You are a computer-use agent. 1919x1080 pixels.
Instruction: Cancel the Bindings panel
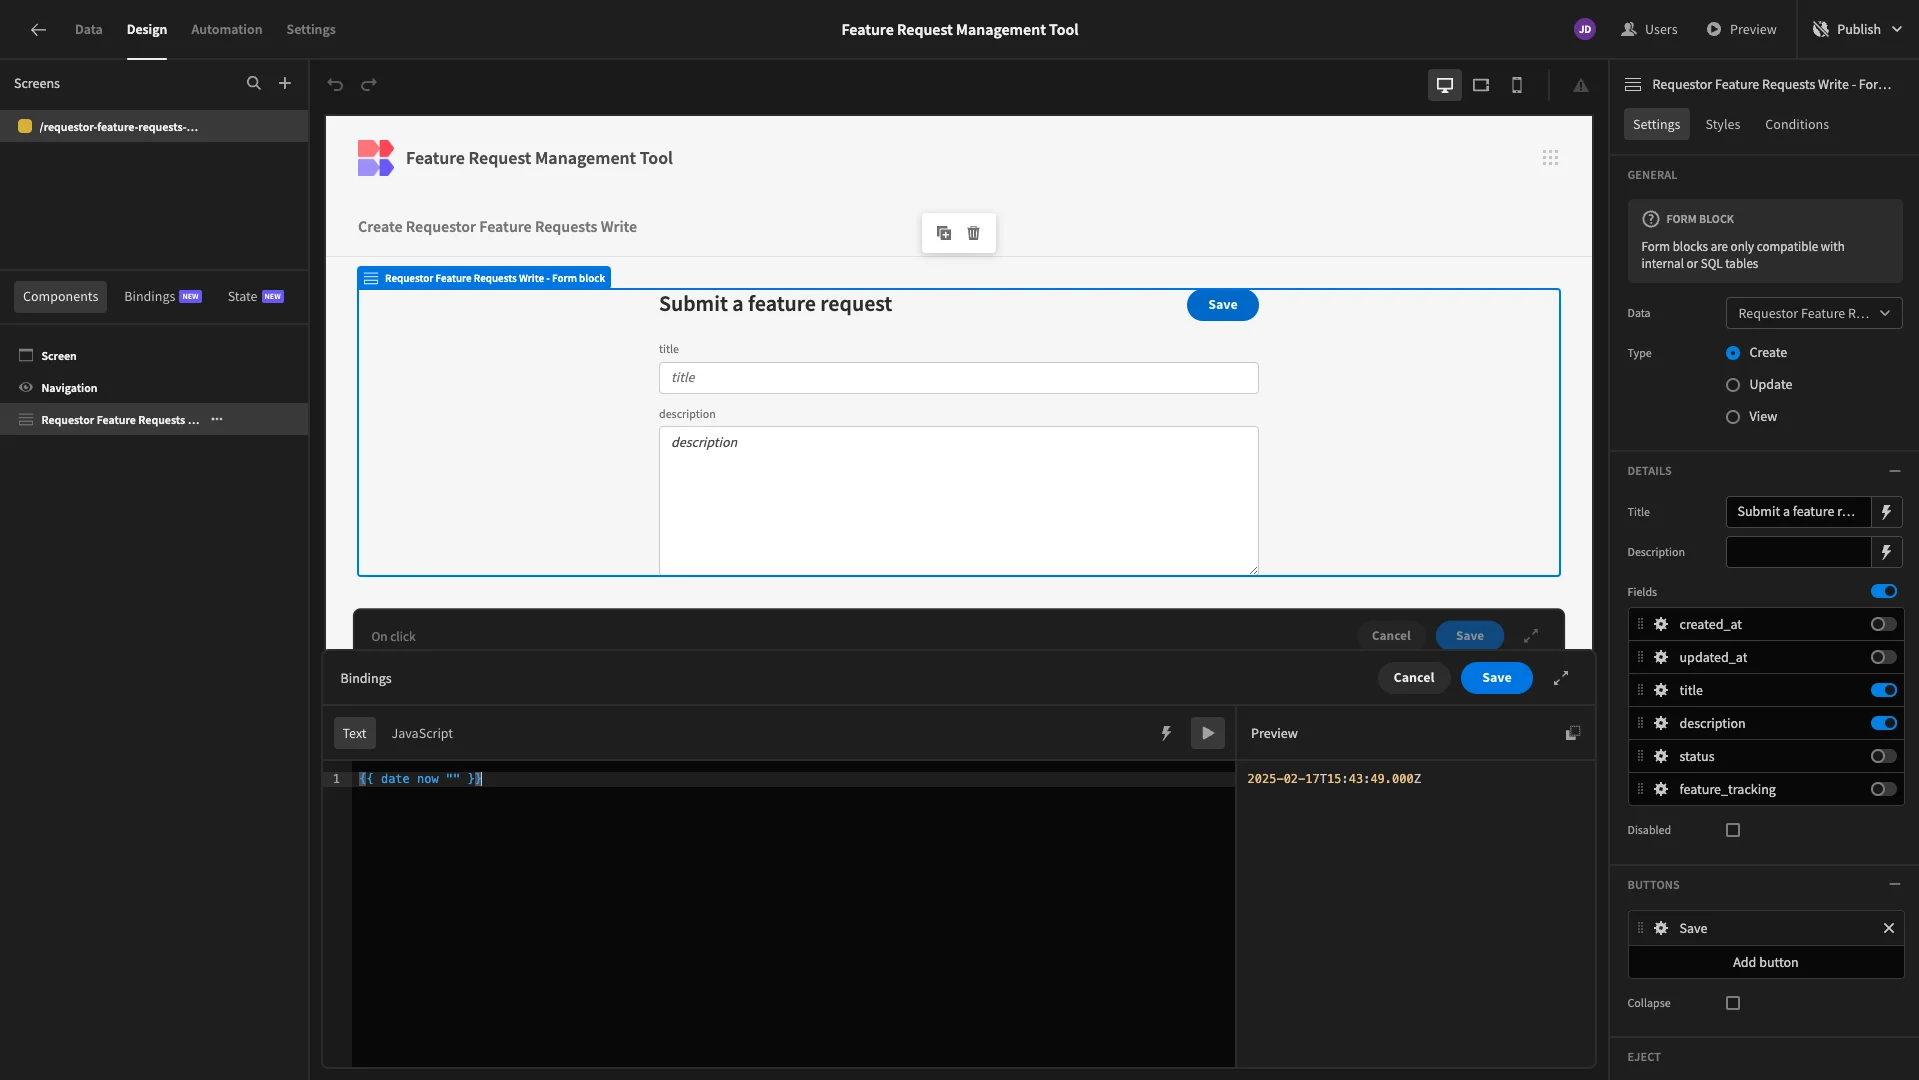(1414, 678)
